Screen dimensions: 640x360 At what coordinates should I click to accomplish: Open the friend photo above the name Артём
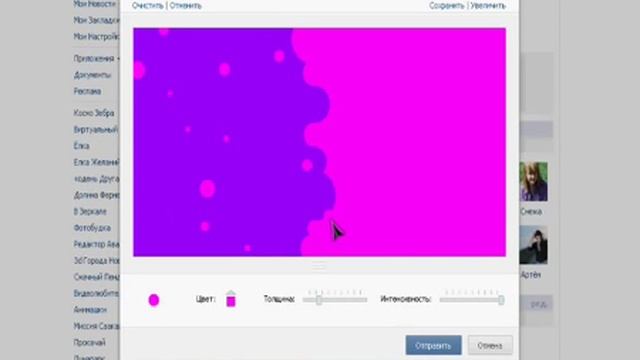tap(533, 245)
